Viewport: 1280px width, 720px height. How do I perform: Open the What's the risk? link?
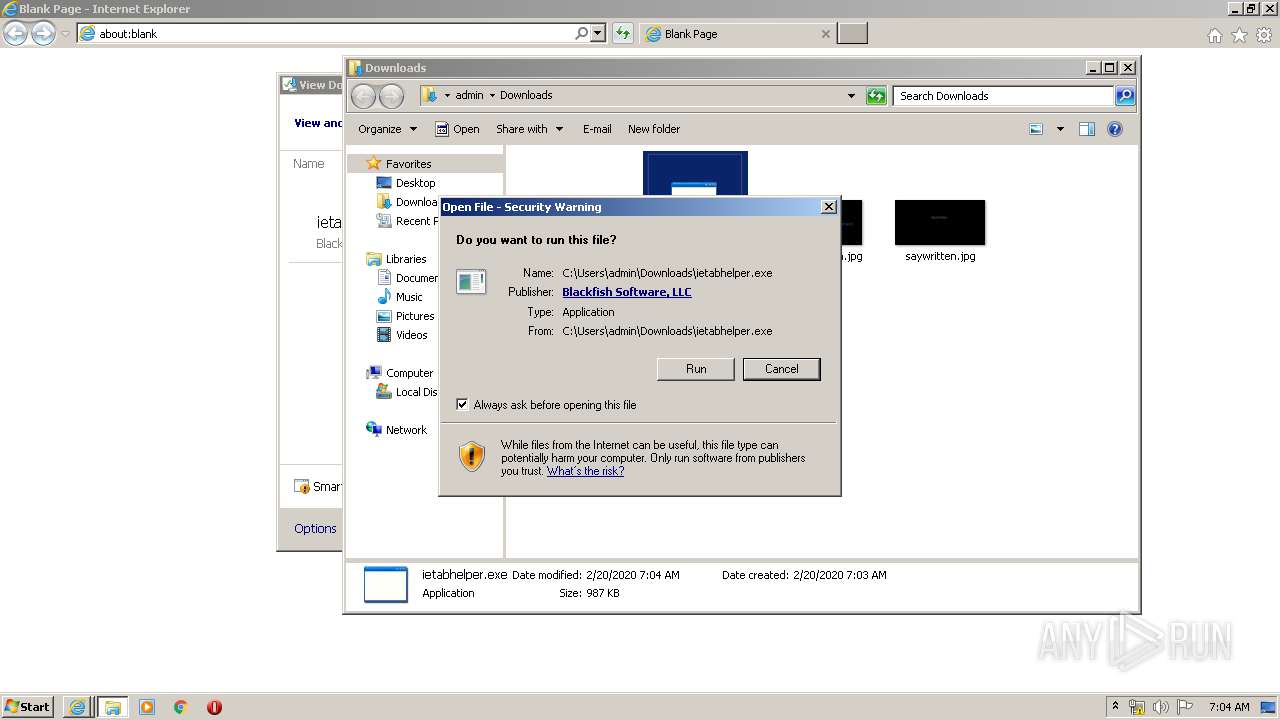(585, 471)
